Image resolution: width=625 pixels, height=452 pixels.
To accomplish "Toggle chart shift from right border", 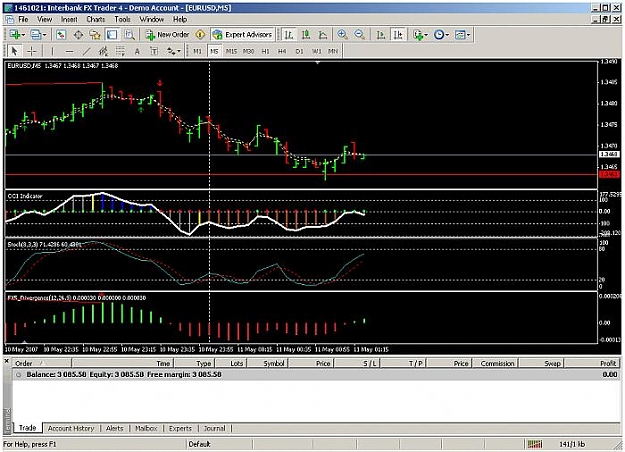I will (x=398, y=35).
